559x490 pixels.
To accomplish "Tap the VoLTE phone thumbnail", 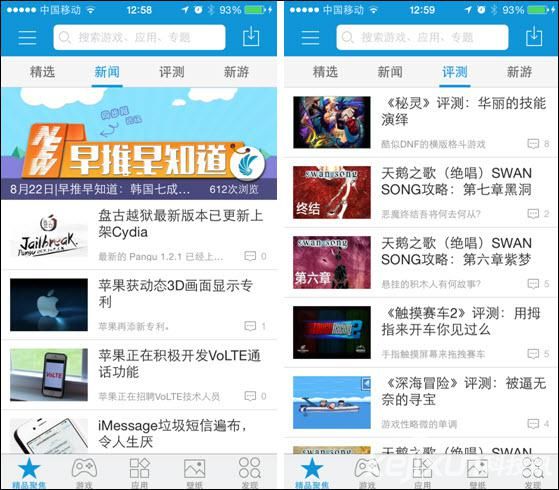I will pos(49,374).
